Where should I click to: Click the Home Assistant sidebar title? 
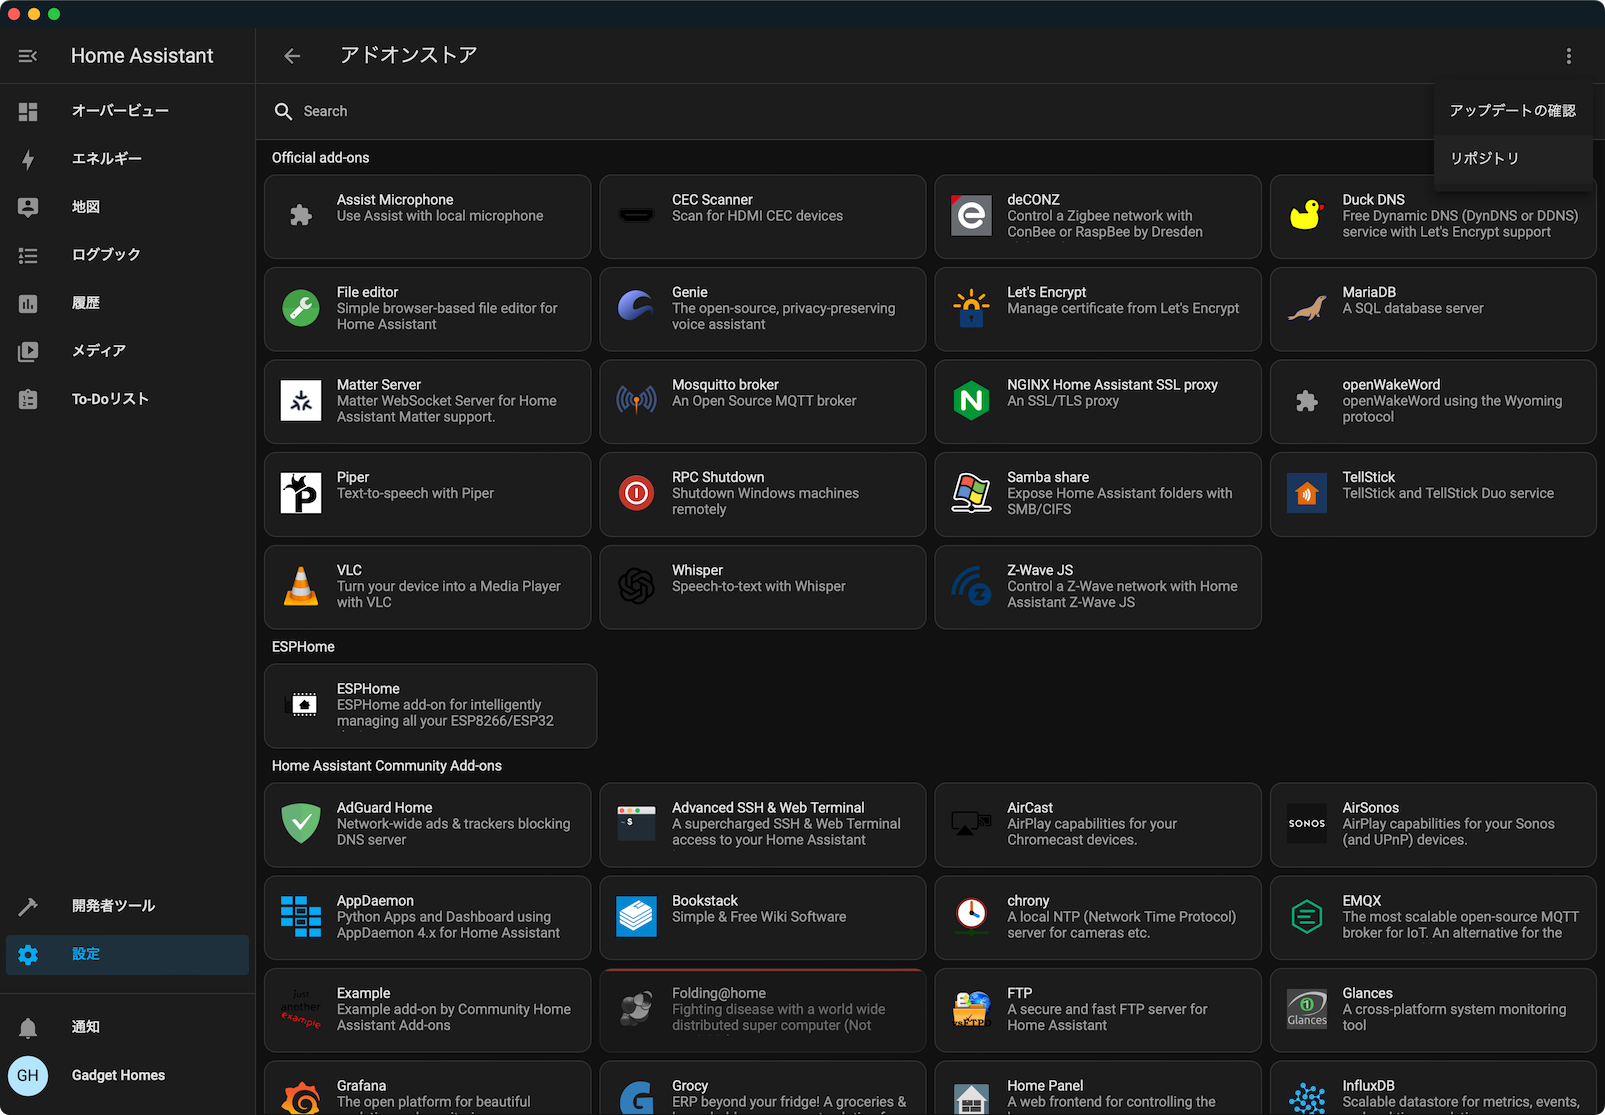tap(142, 56)
